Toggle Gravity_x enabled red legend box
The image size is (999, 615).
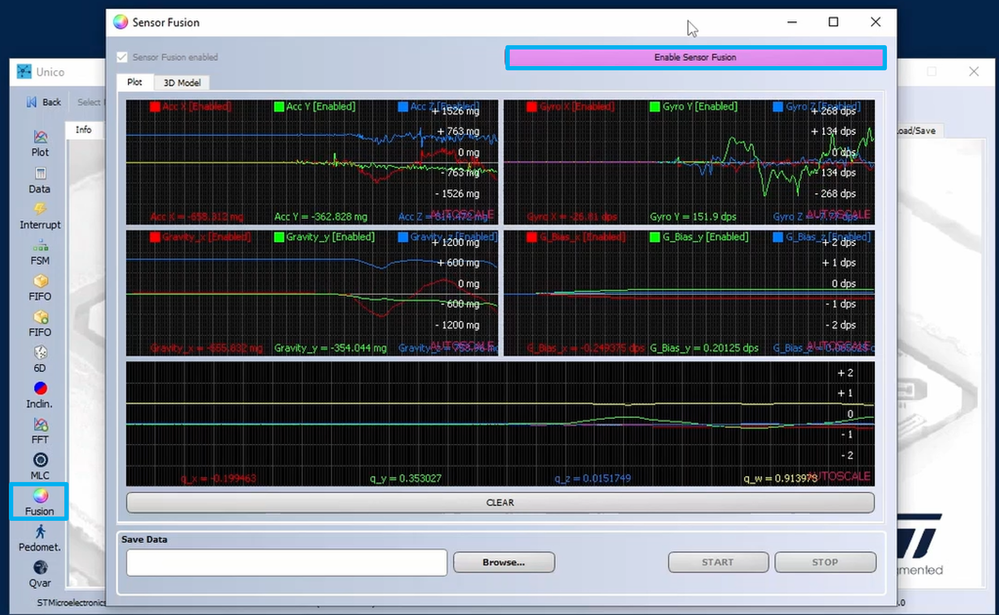(x=155, y=237)
